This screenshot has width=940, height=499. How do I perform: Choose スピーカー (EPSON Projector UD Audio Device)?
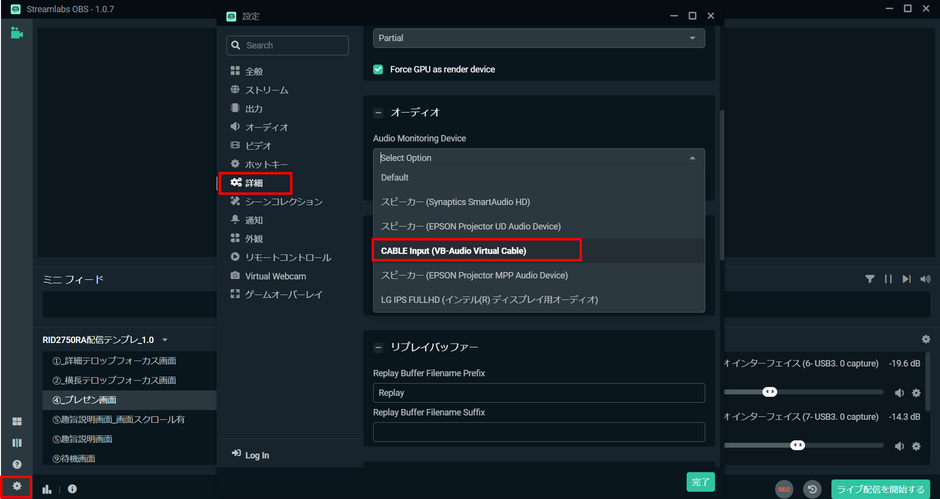539,227
